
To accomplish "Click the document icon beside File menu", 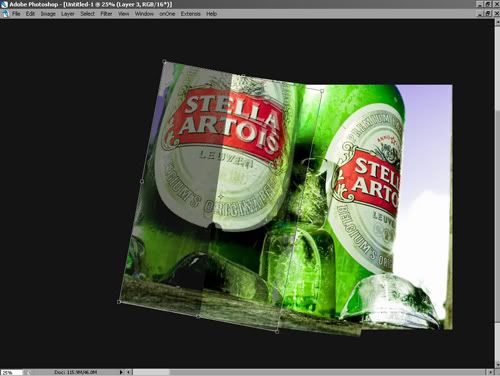I will coord(5,14).
